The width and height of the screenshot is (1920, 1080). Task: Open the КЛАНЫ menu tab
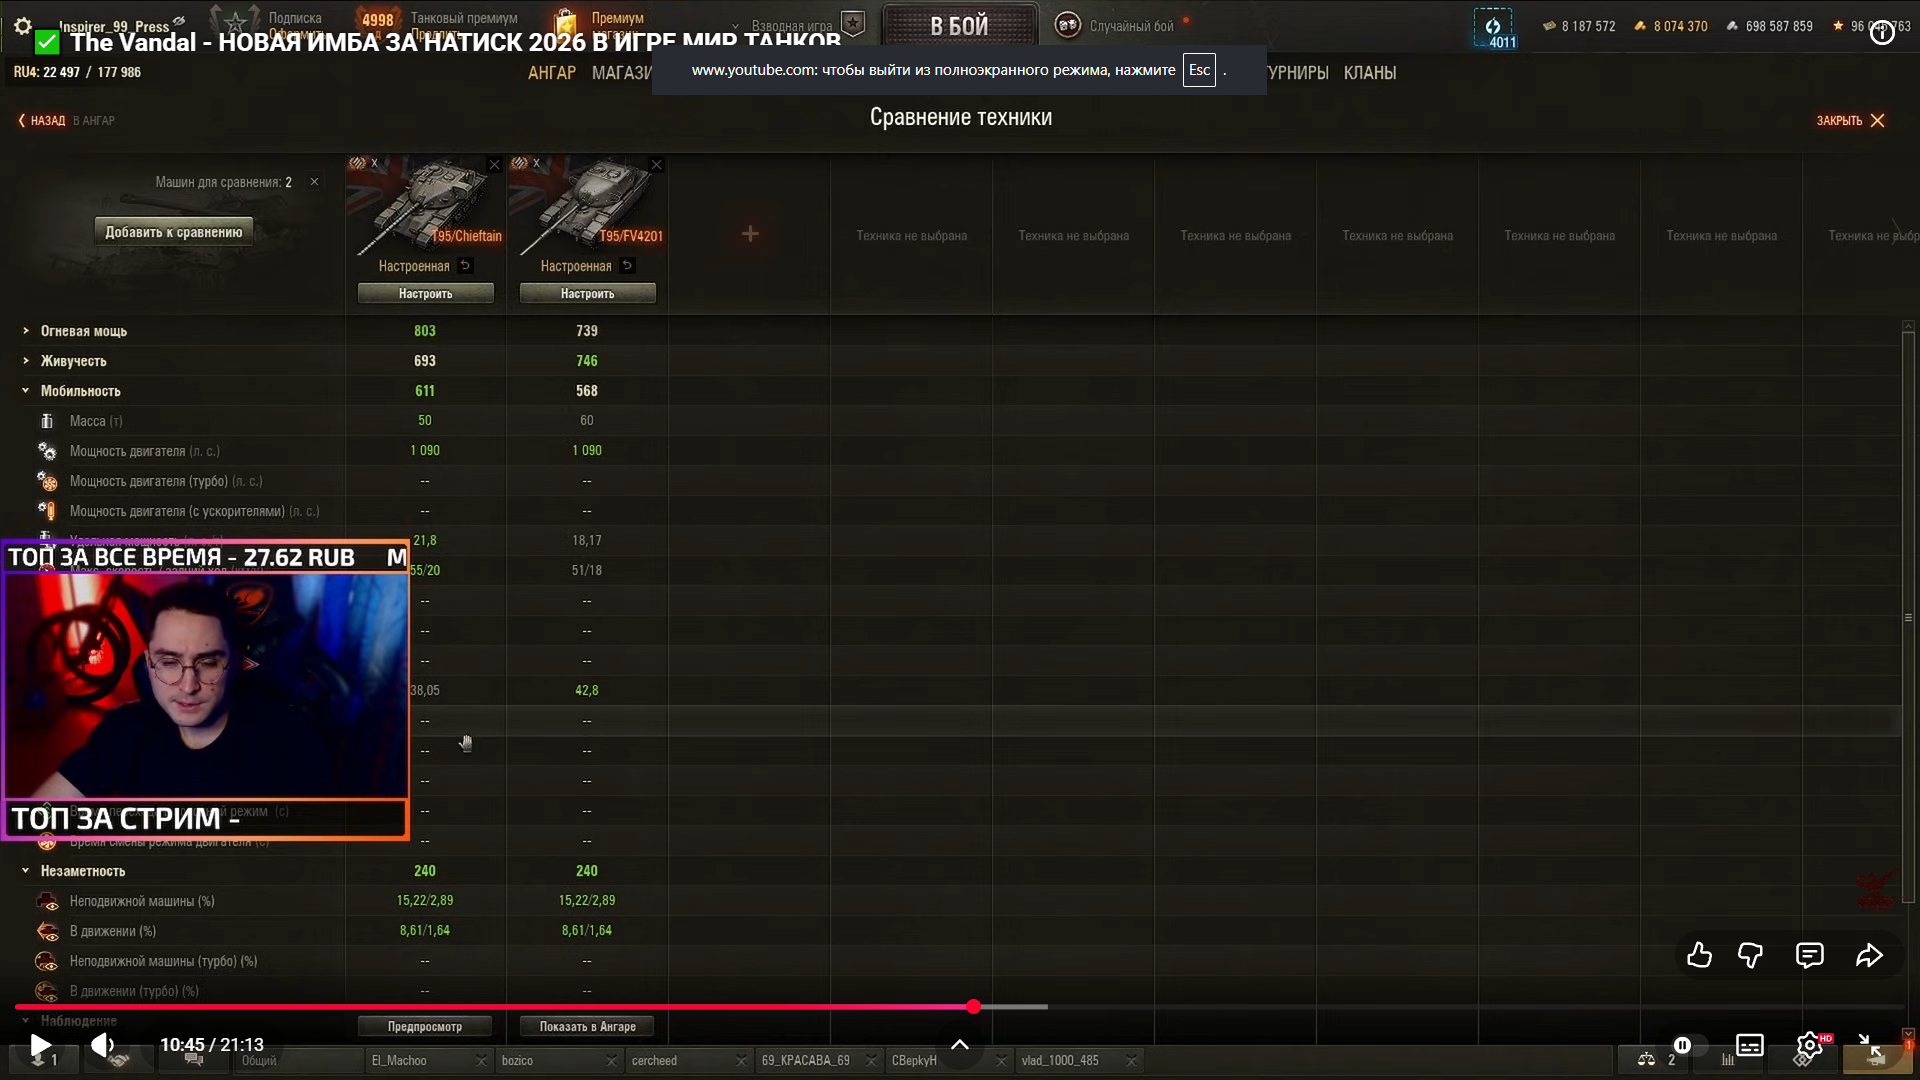tap(1369, 73)
